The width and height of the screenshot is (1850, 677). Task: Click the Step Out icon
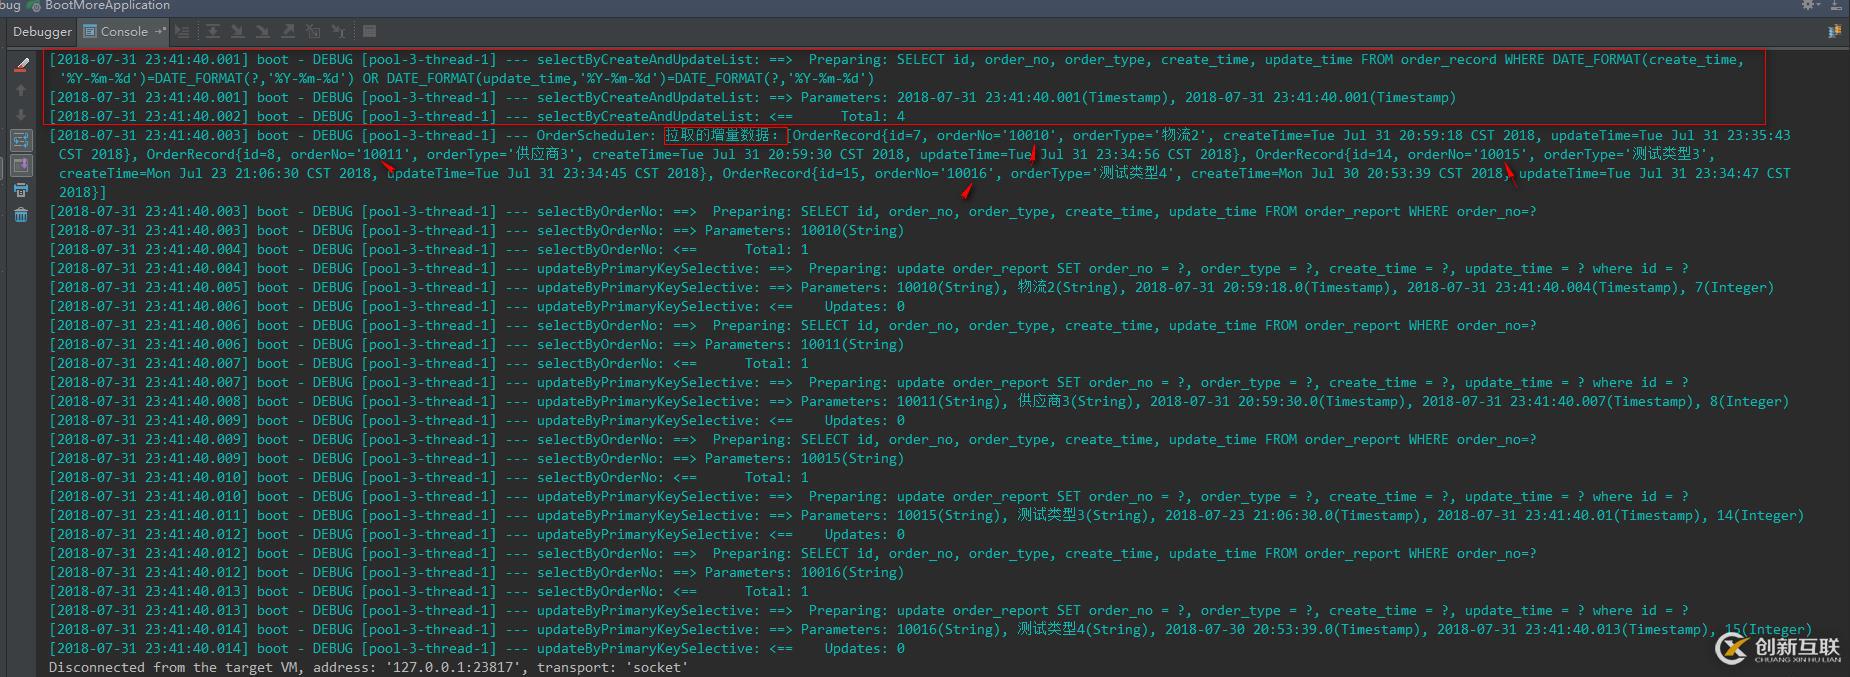point(288,32)
